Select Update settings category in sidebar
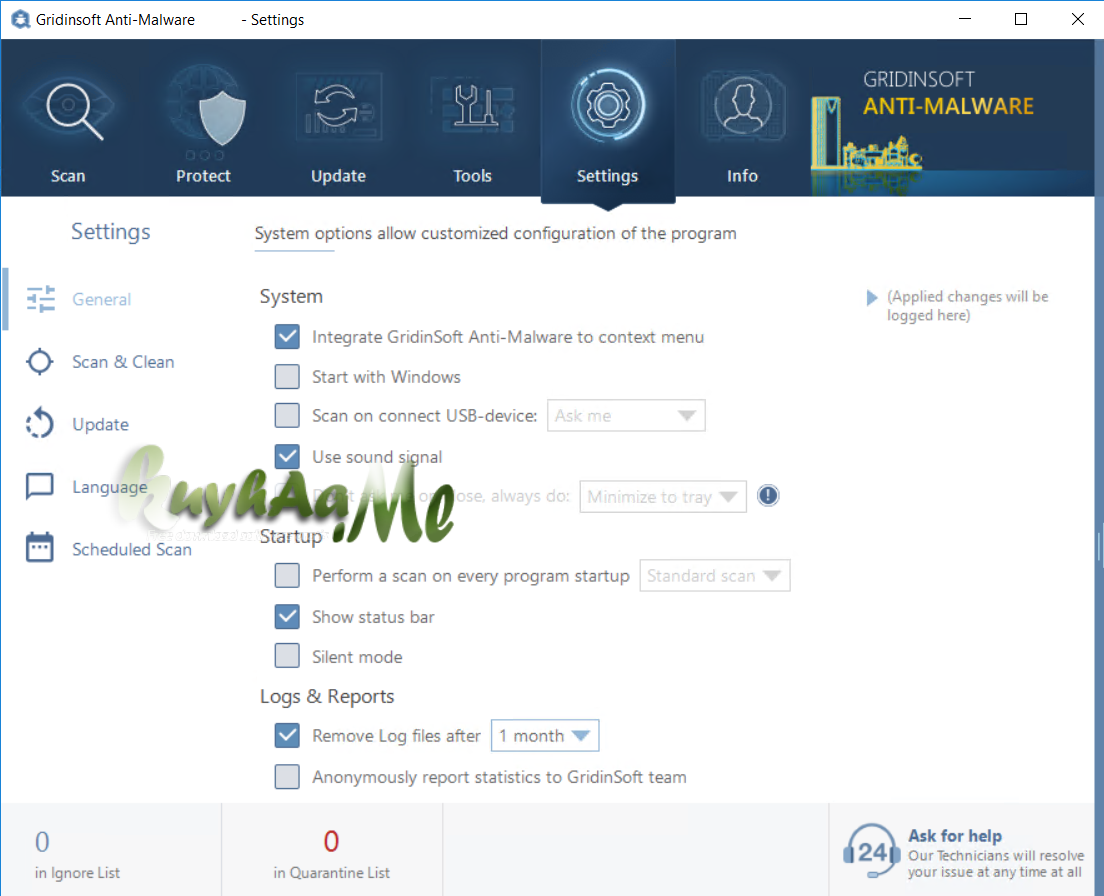 pos(101,424)
